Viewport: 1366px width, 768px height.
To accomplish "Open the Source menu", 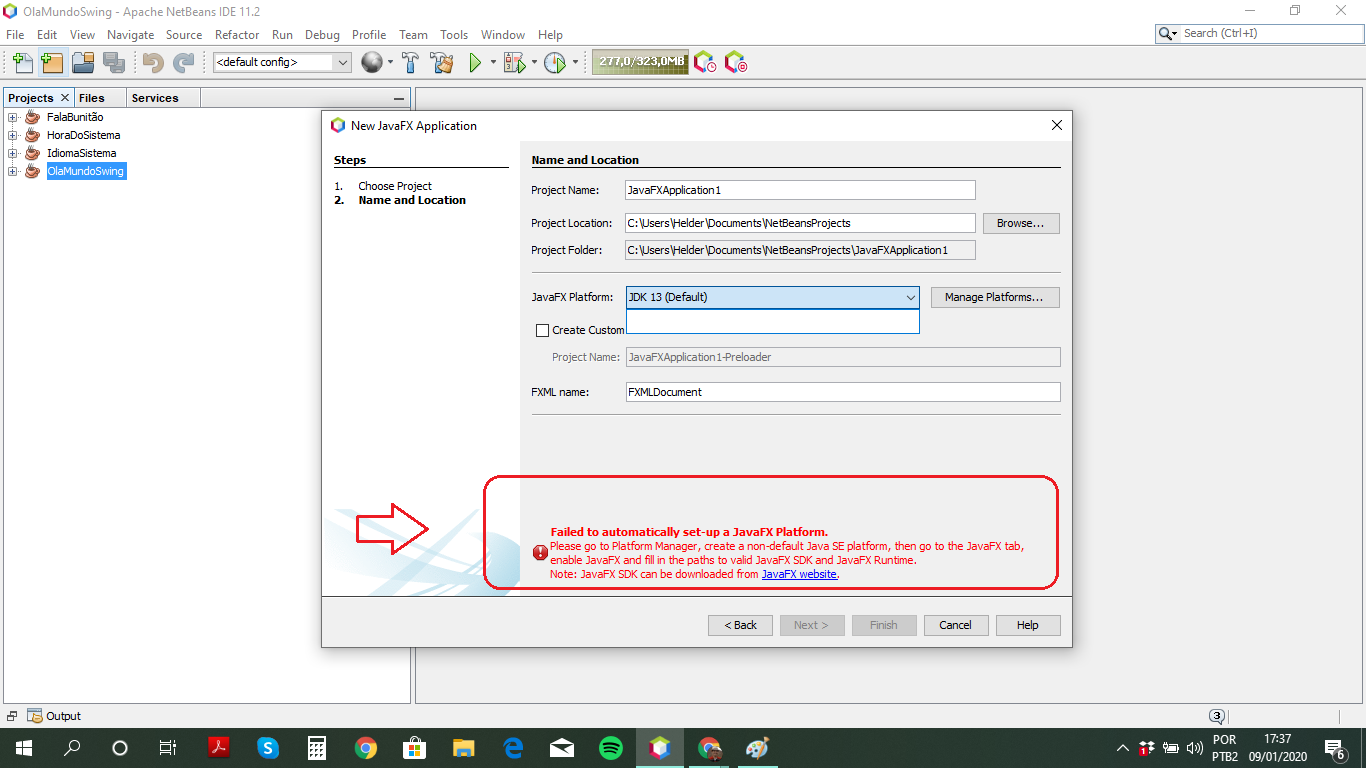I will tap(184, 34).
